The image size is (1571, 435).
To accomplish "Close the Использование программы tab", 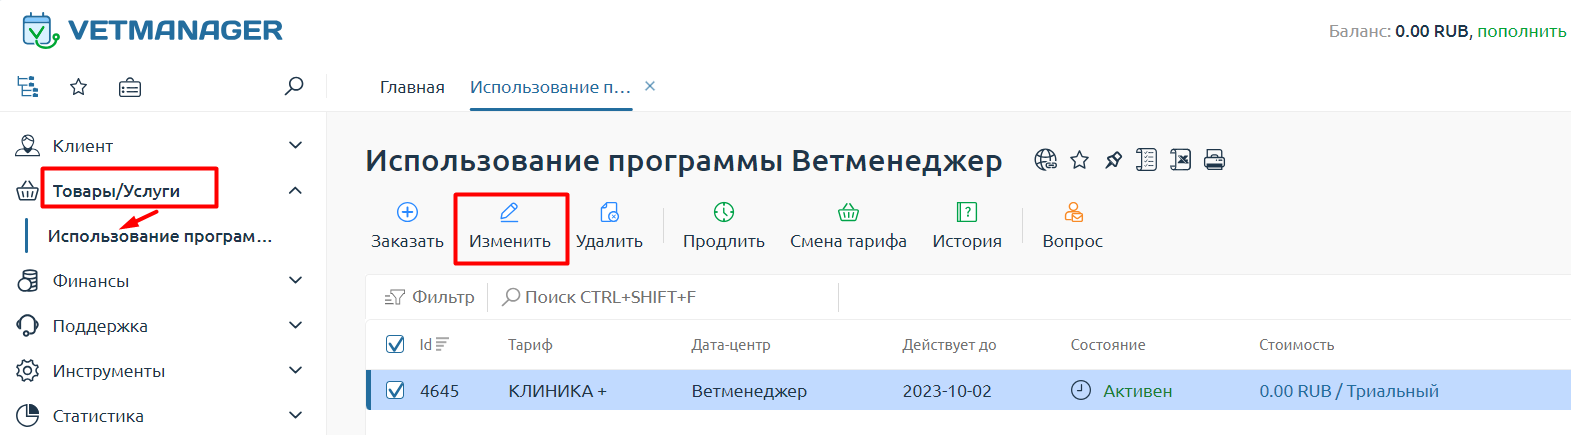I will [650, 87].
